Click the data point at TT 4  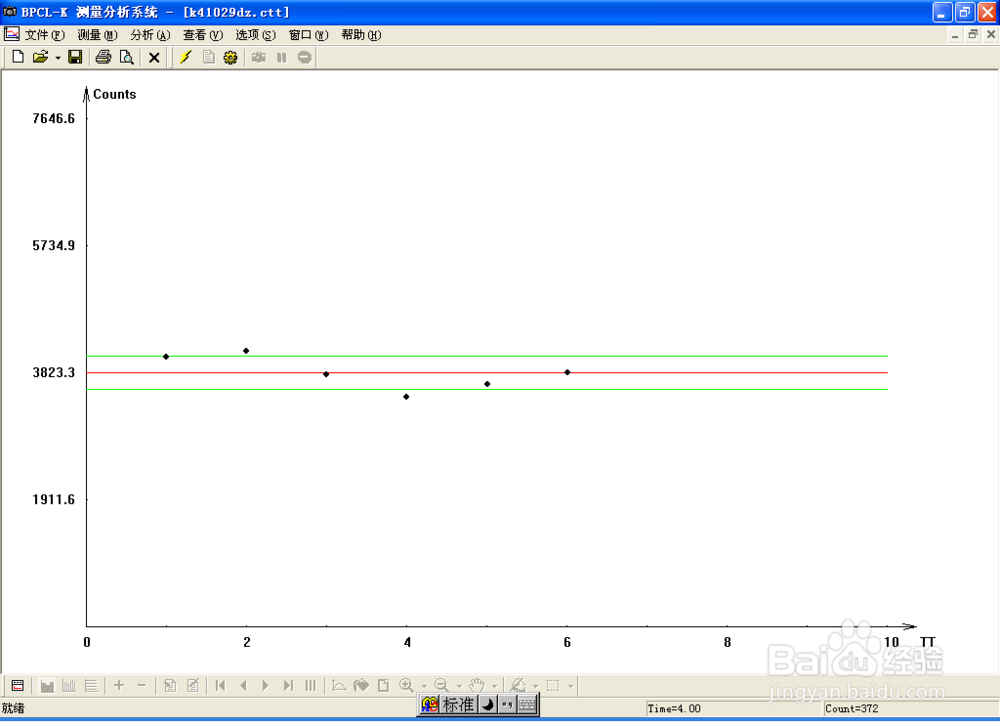coord(406,397)
